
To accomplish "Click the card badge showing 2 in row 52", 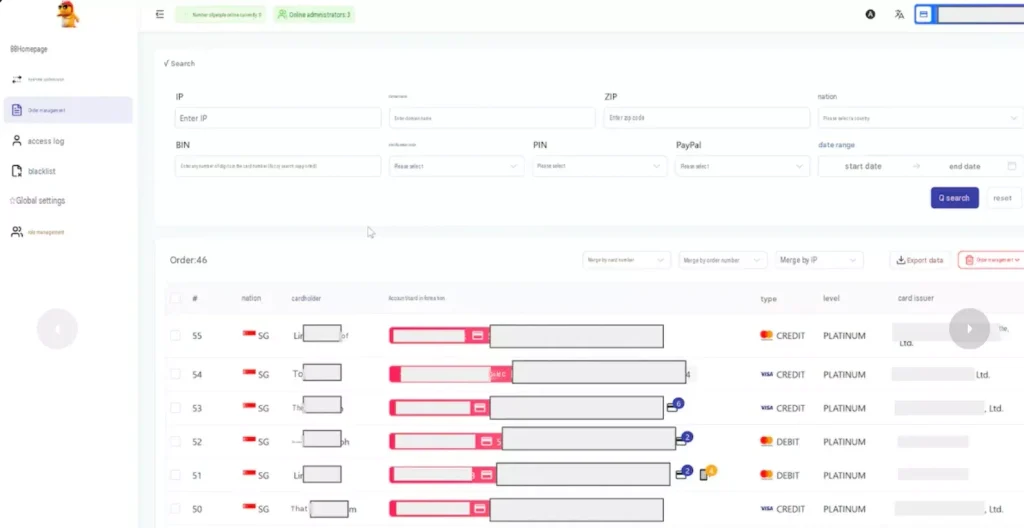I will (684, 438).
